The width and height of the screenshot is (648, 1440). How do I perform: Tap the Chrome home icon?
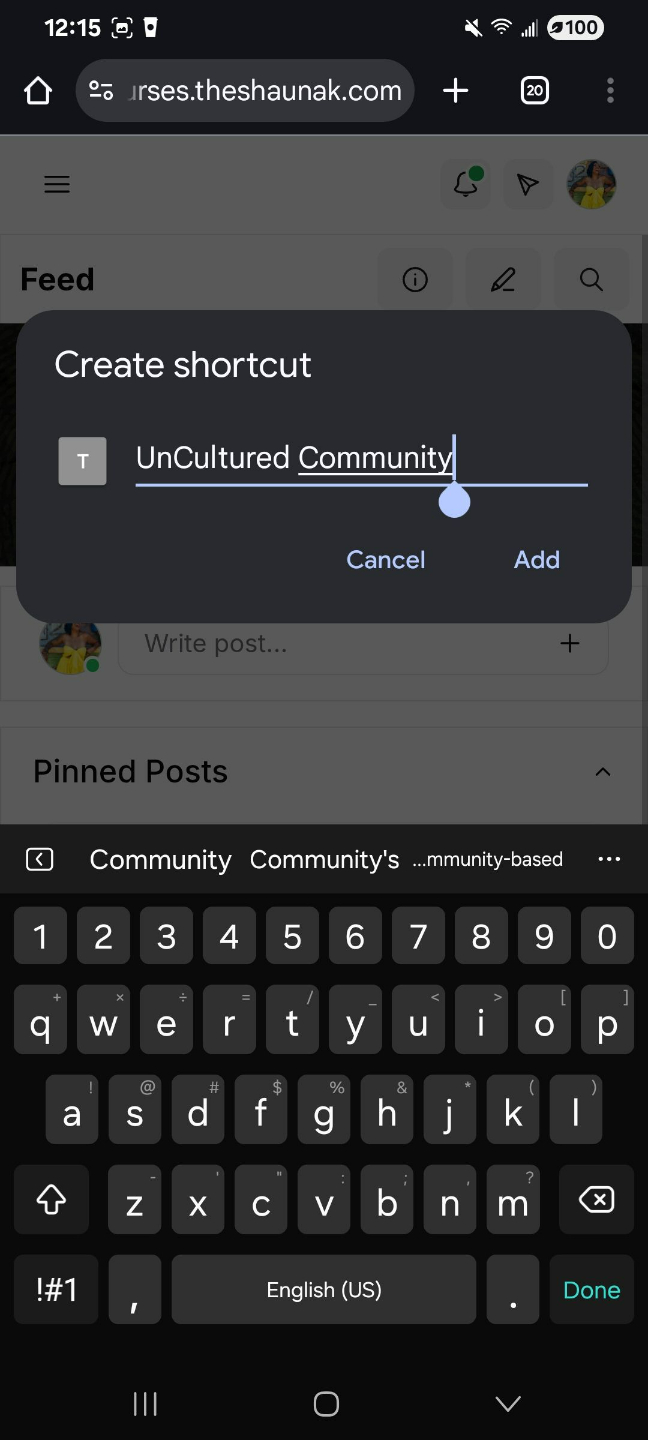click(38, 91)
